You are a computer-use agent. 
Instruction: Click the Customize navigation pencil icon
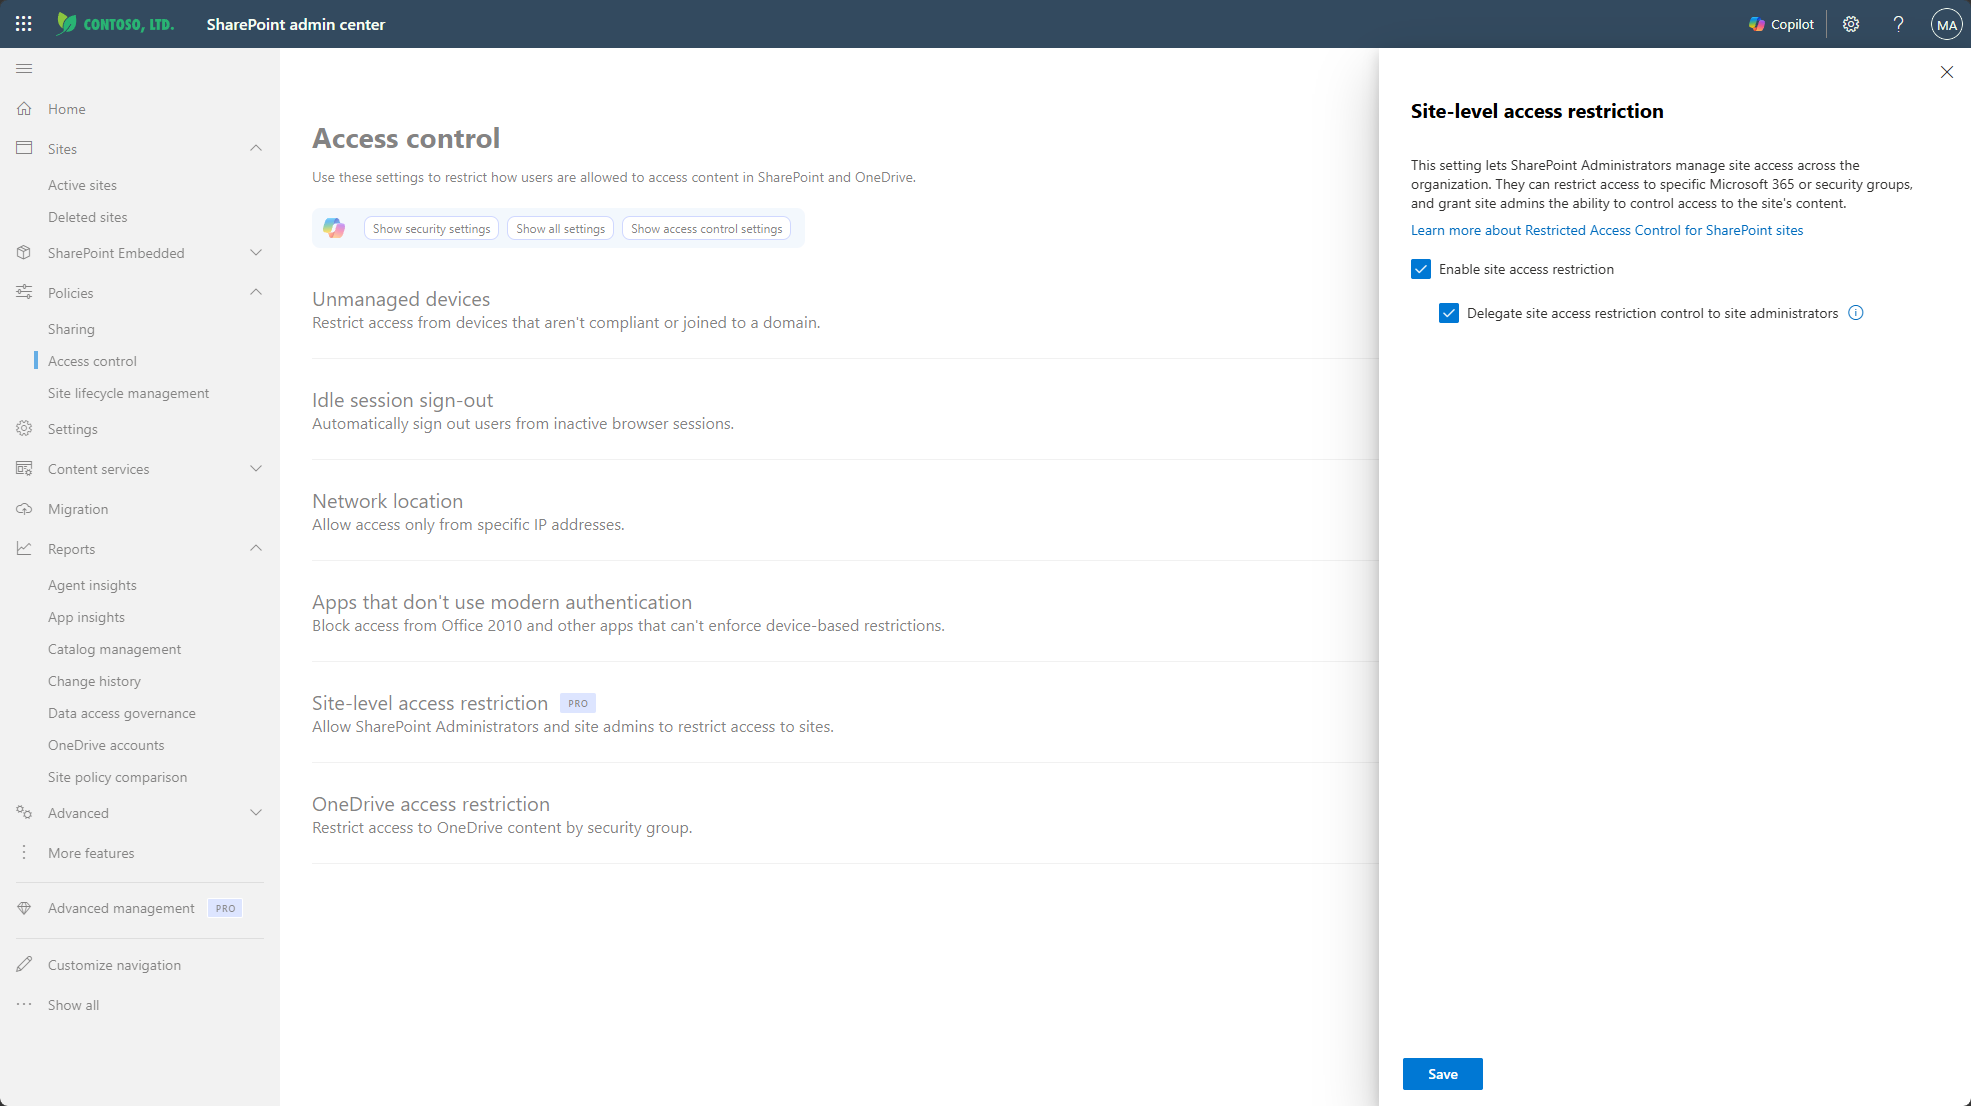click(25, 965)
